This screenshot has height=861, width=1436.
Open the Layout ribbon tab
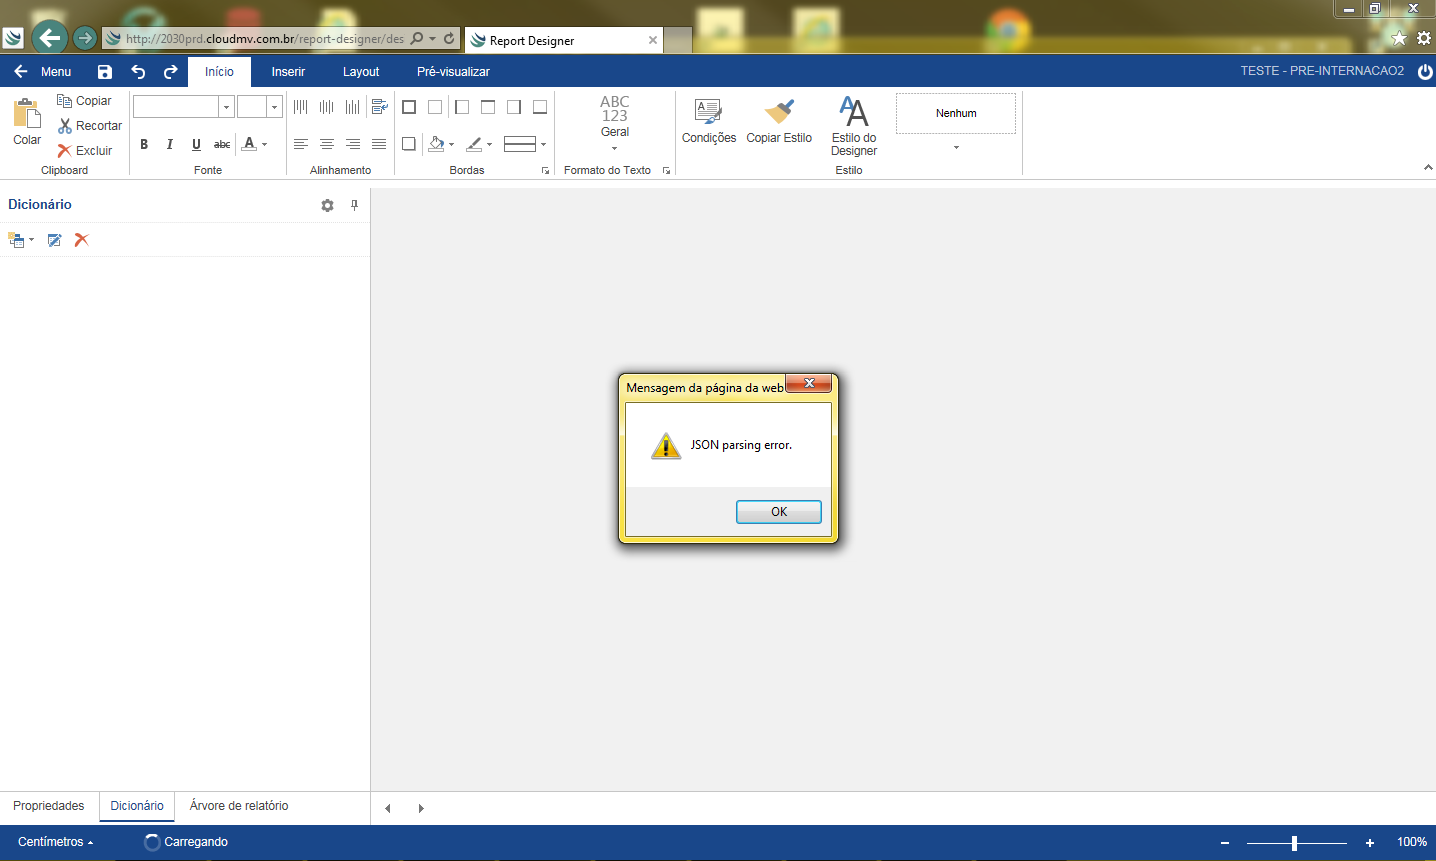point(361,72)
